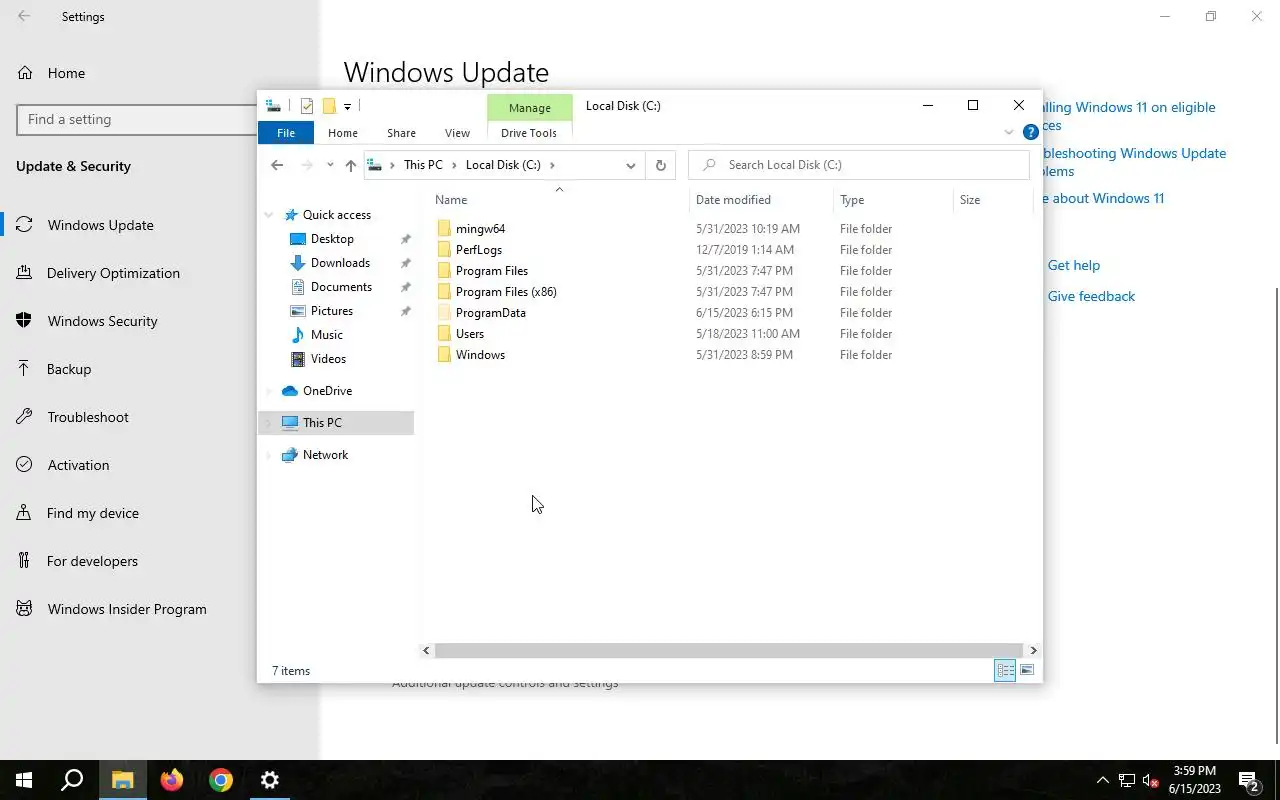Open Downloads in Quick access
Screen dimensions: 1280x800
click(x=340, y=263)
